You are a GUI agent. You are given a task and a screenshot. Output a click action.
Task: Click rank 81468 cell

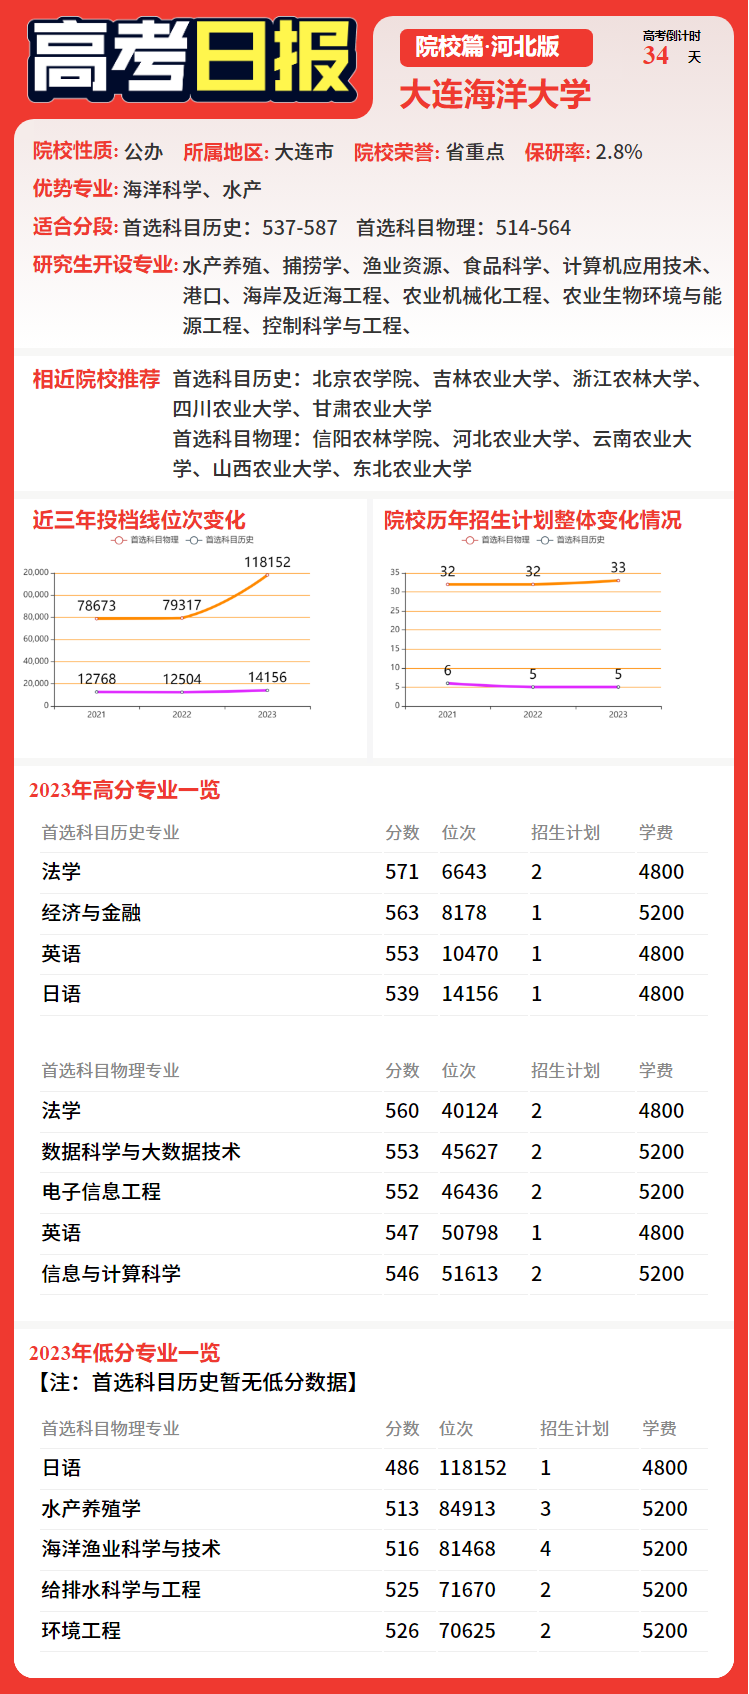coord(467,1549)
